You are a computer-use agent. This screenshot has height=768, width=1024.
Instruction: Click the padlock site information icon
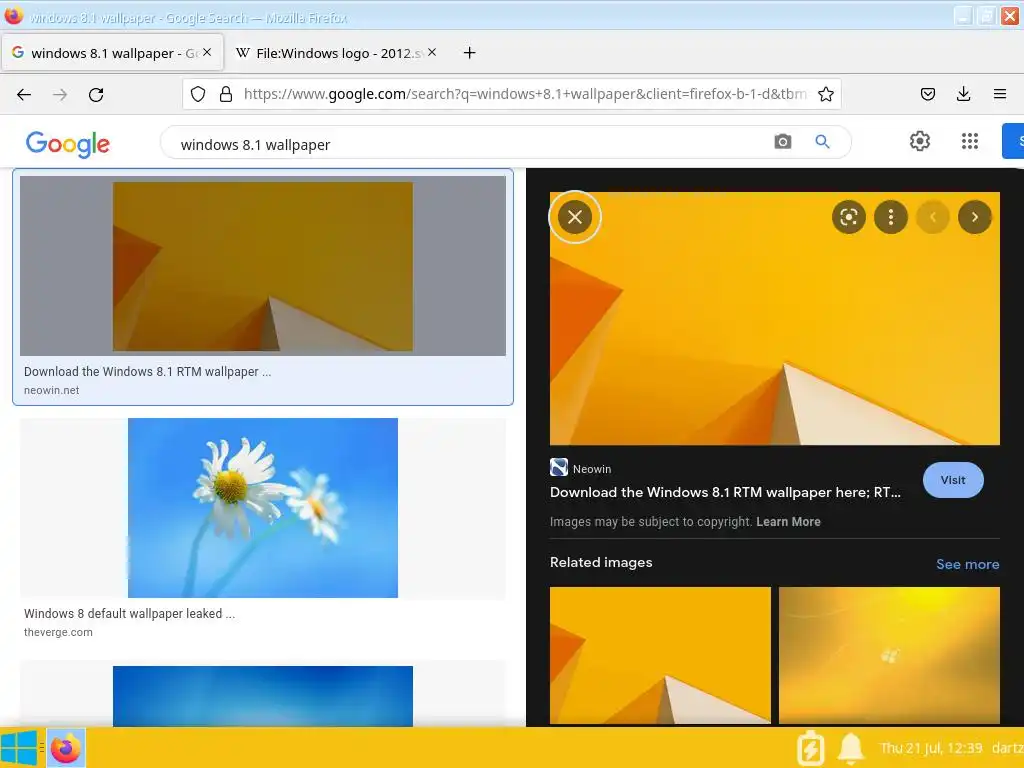tap(226, 95)
